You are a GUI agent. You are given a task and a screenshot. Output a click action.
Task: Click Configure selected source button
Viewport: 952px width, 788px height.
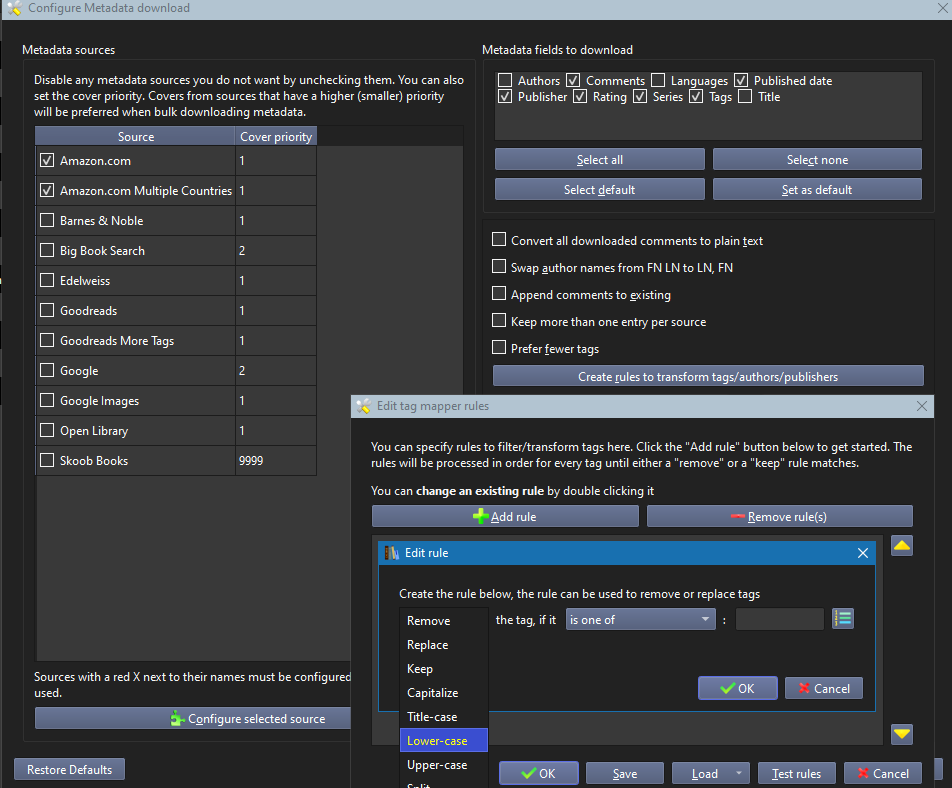(193, 718)
